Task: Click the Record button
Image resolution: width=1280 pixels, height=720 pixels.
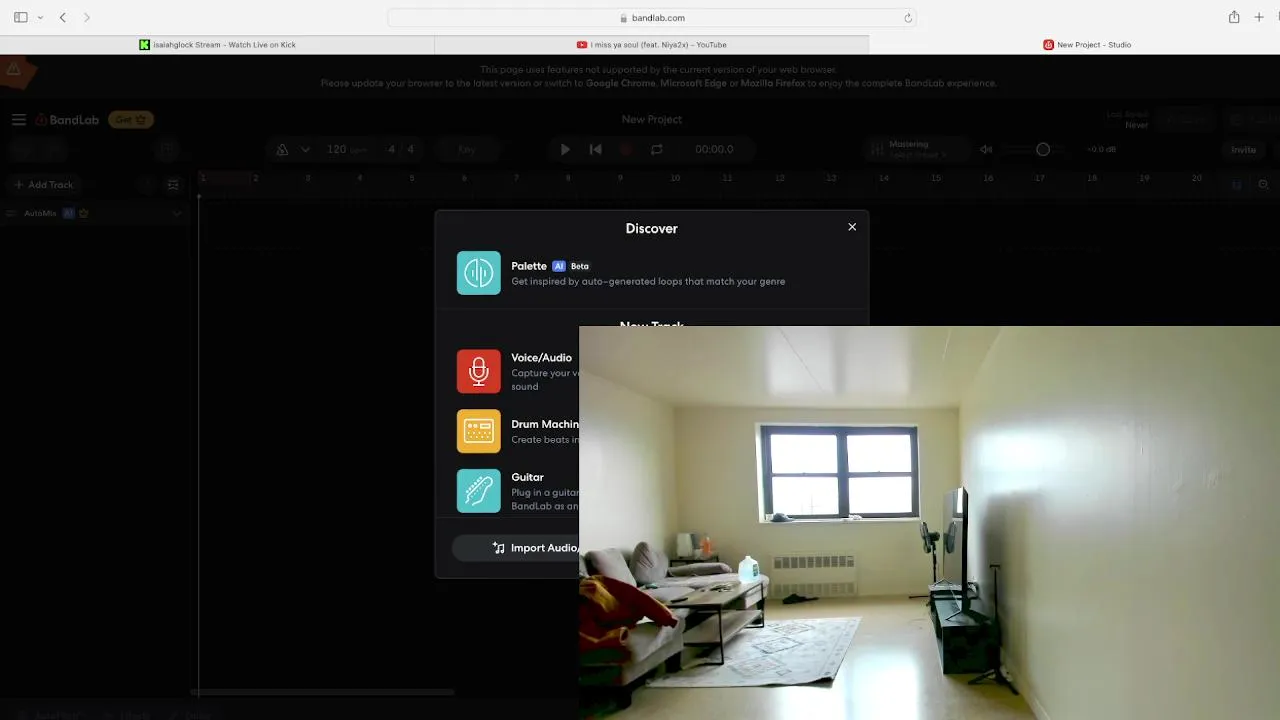Action: pos(627,150)
